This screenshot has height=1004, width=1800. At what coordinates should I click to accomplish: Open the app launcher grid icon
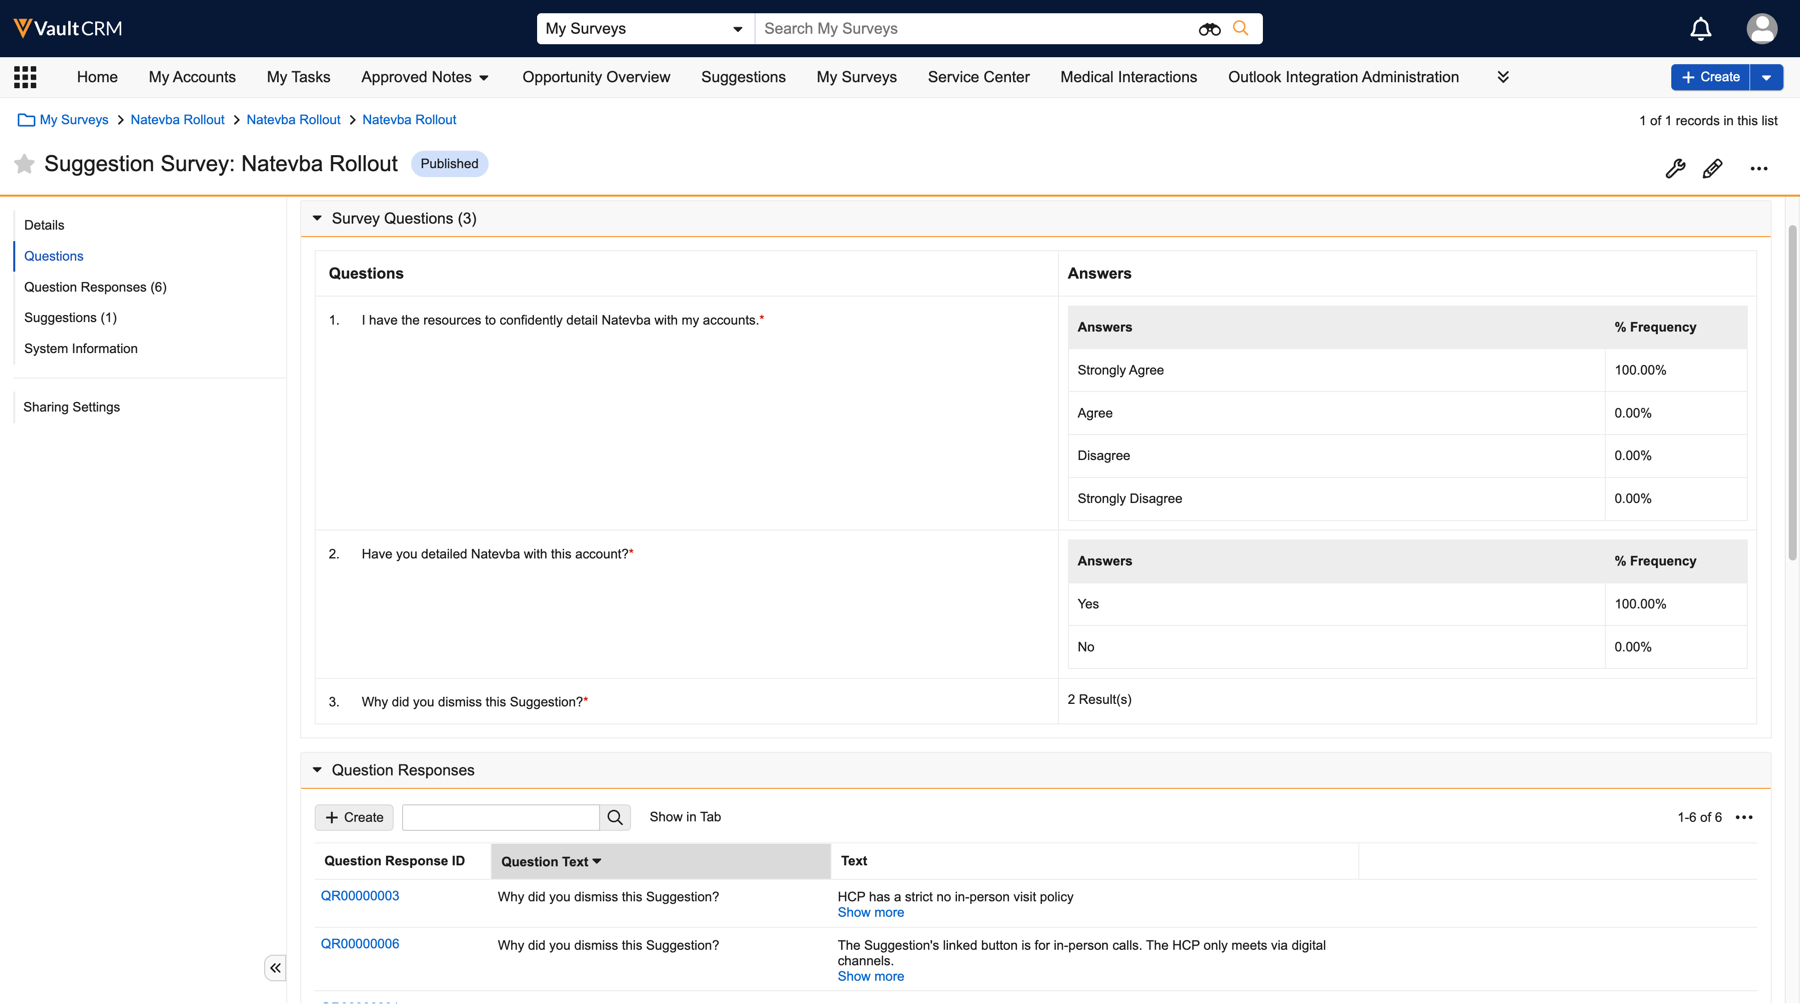tap(25, 77)
